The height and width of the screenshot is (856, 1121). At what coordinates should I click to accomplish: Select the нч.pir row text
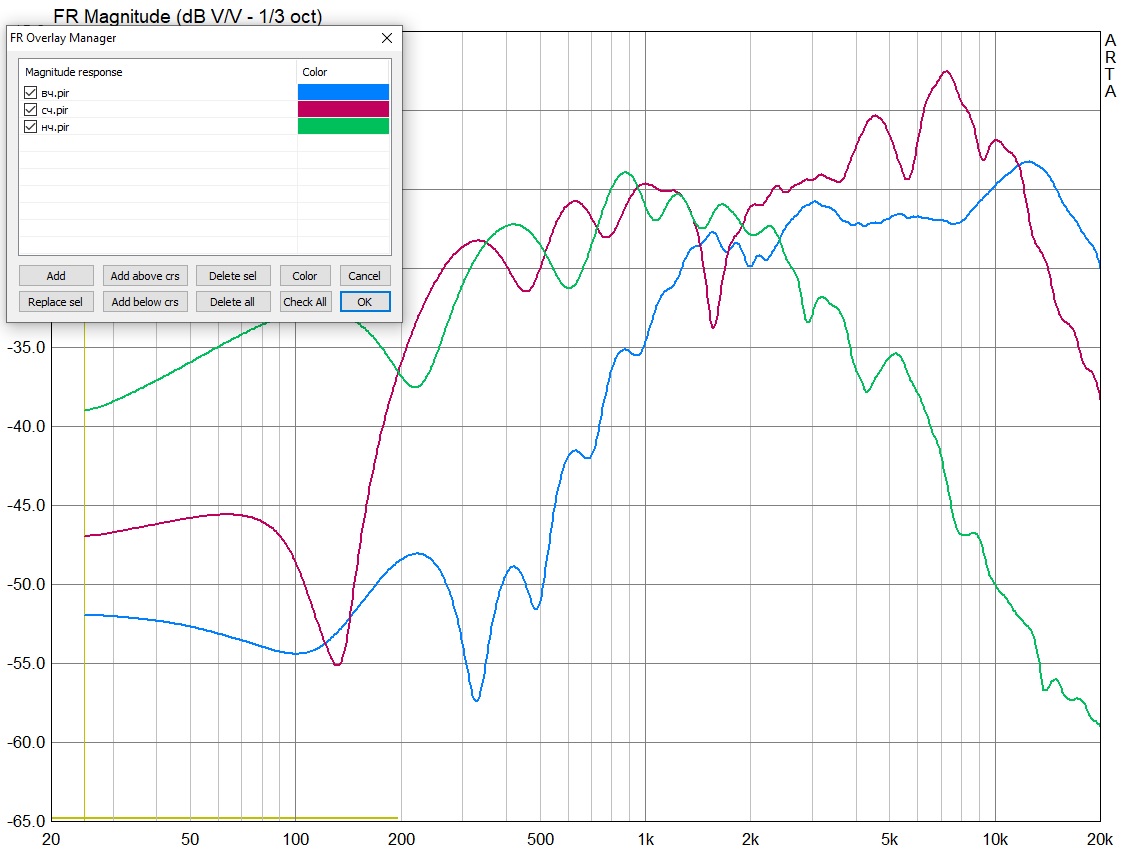55,127
